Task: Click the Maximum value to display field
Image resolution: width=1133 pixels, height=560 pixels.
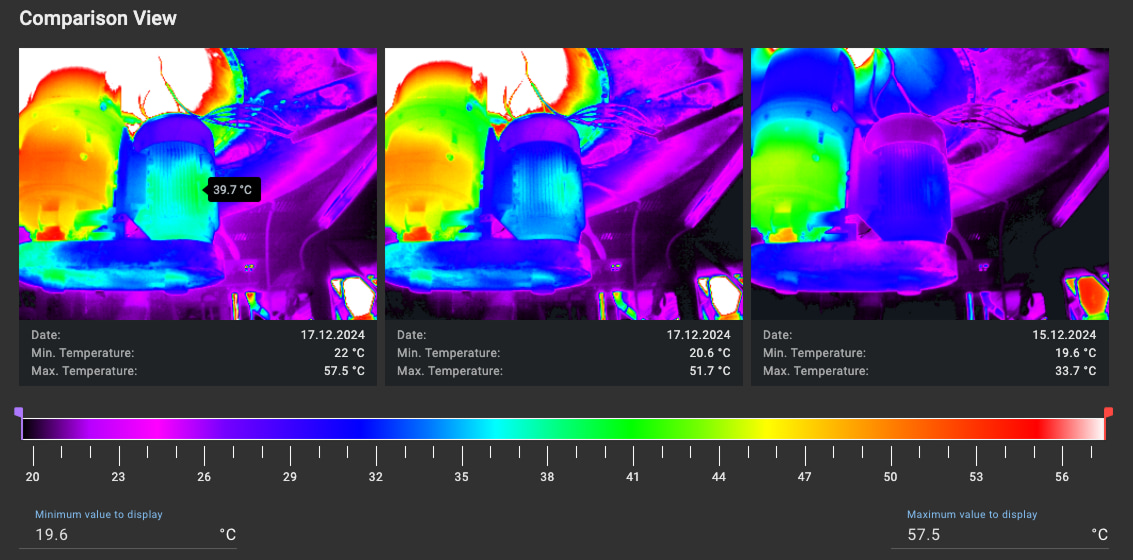Action: [x=999, y=535]
